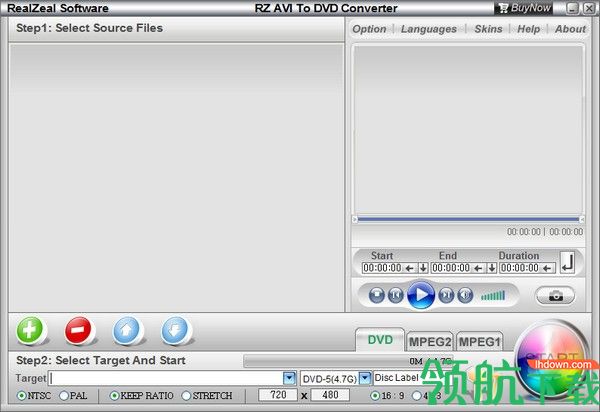600x412 pixels.
Task: Play the preview video
Action: (x=421, y=295)
